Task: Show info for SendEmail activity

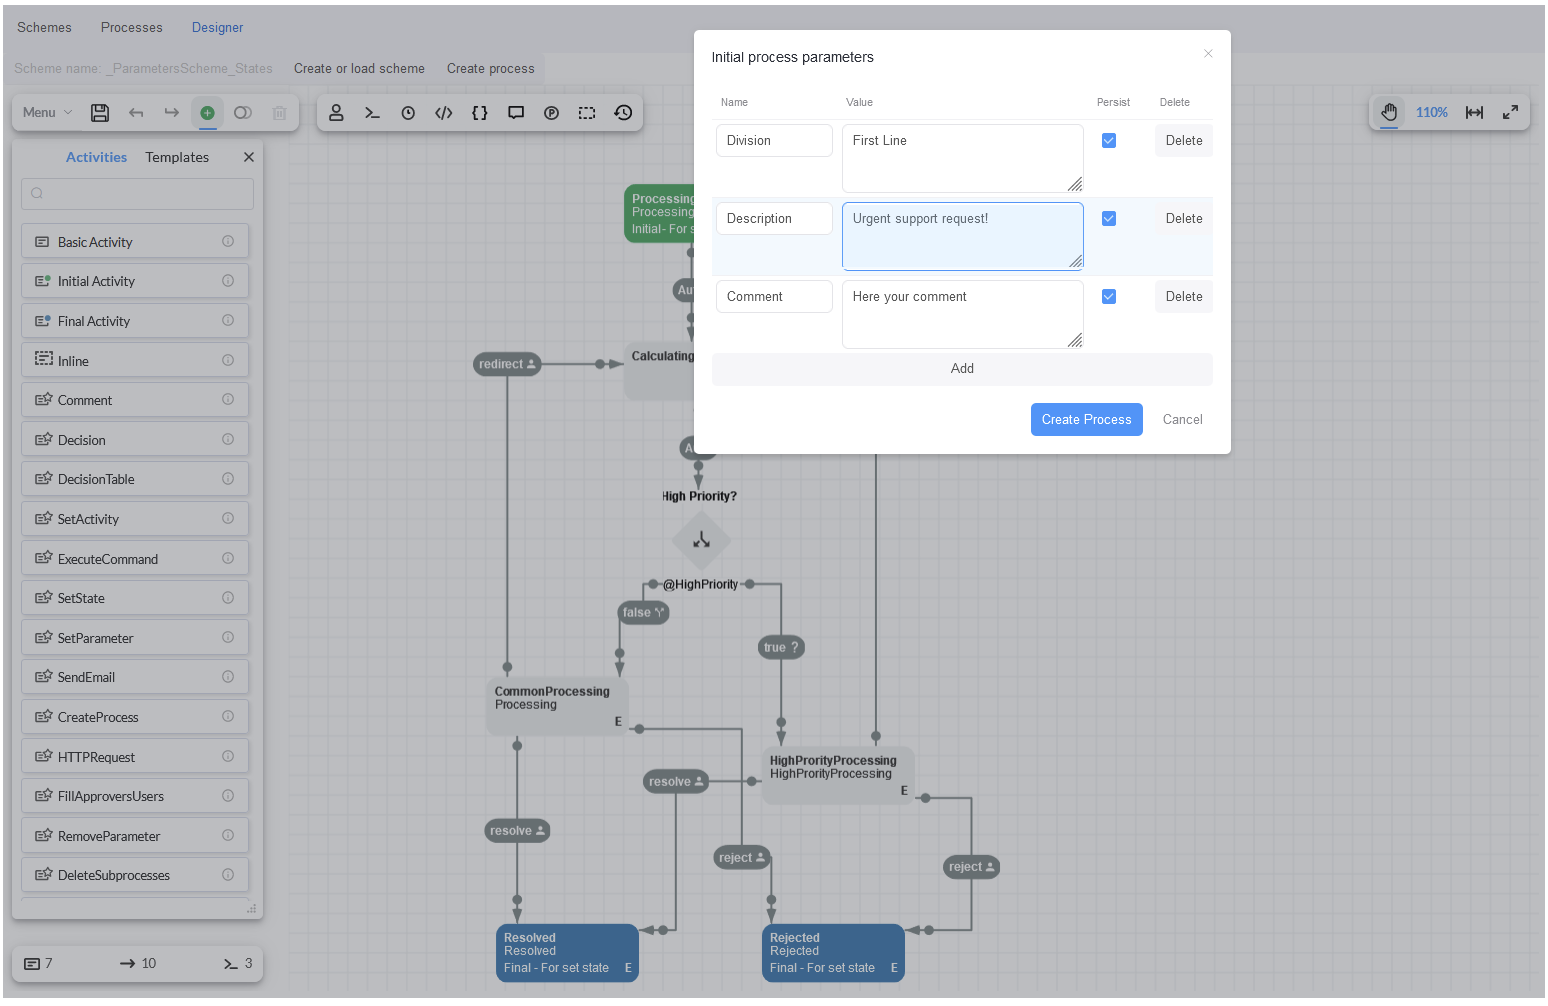Action: [x=228, y=677]
